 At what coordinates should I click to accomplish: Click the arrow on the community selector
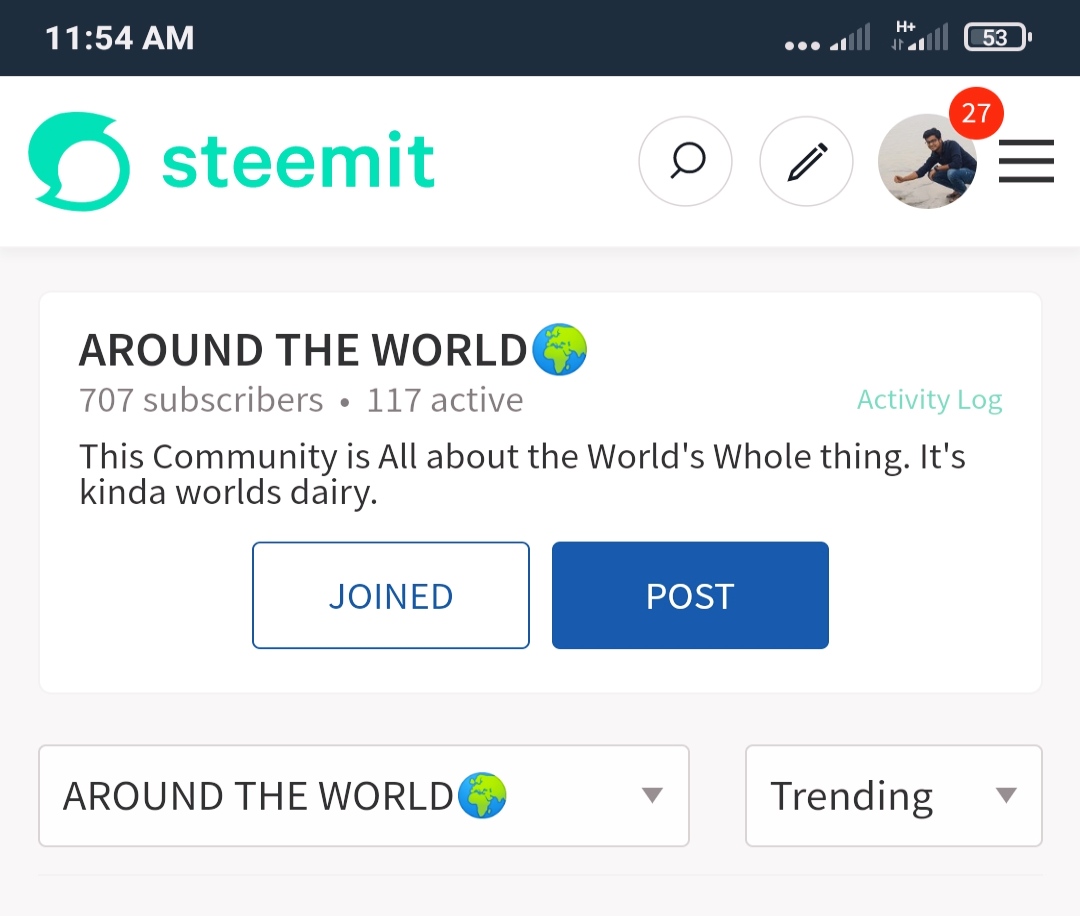click(652, 795)
